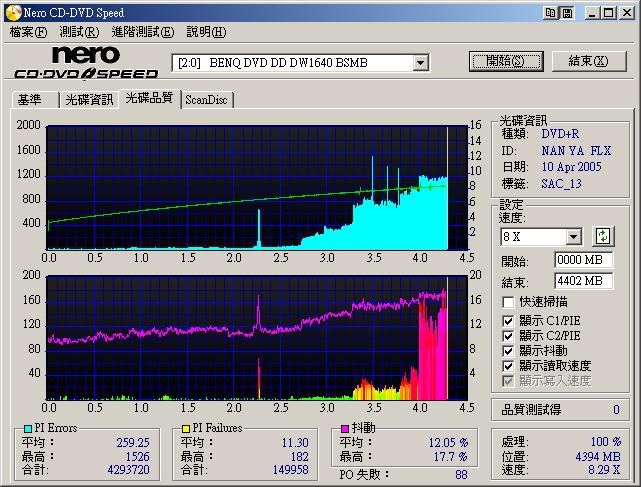Click the Nero CD-DVD Speed logo

click(x=86, y=61)
